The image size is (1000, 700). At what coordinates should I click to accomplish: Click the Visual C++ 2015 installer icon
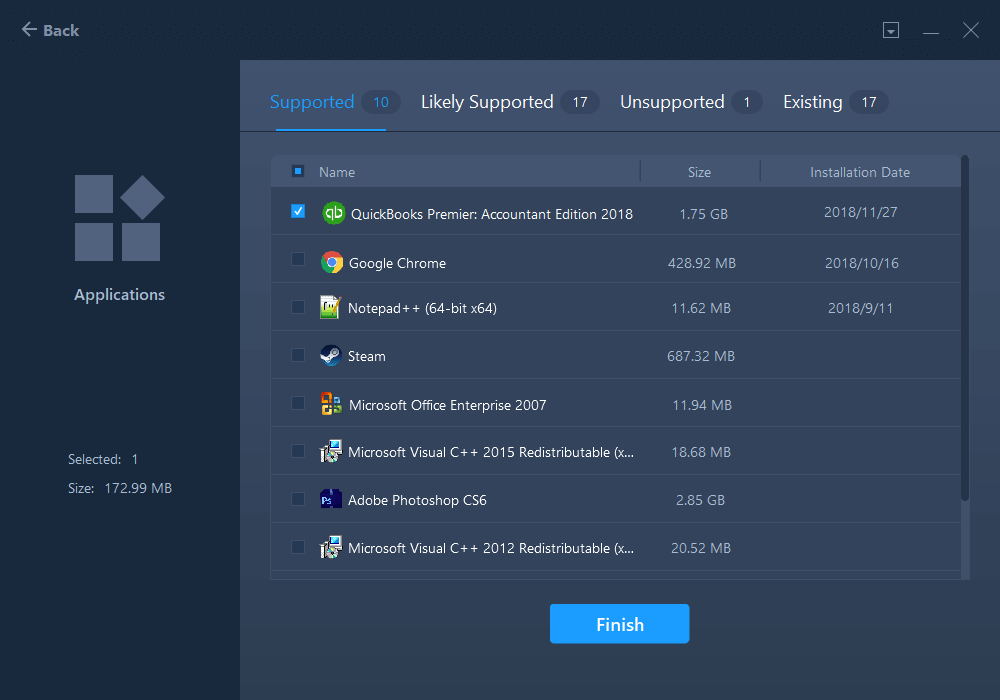click(x=330, y=451)
